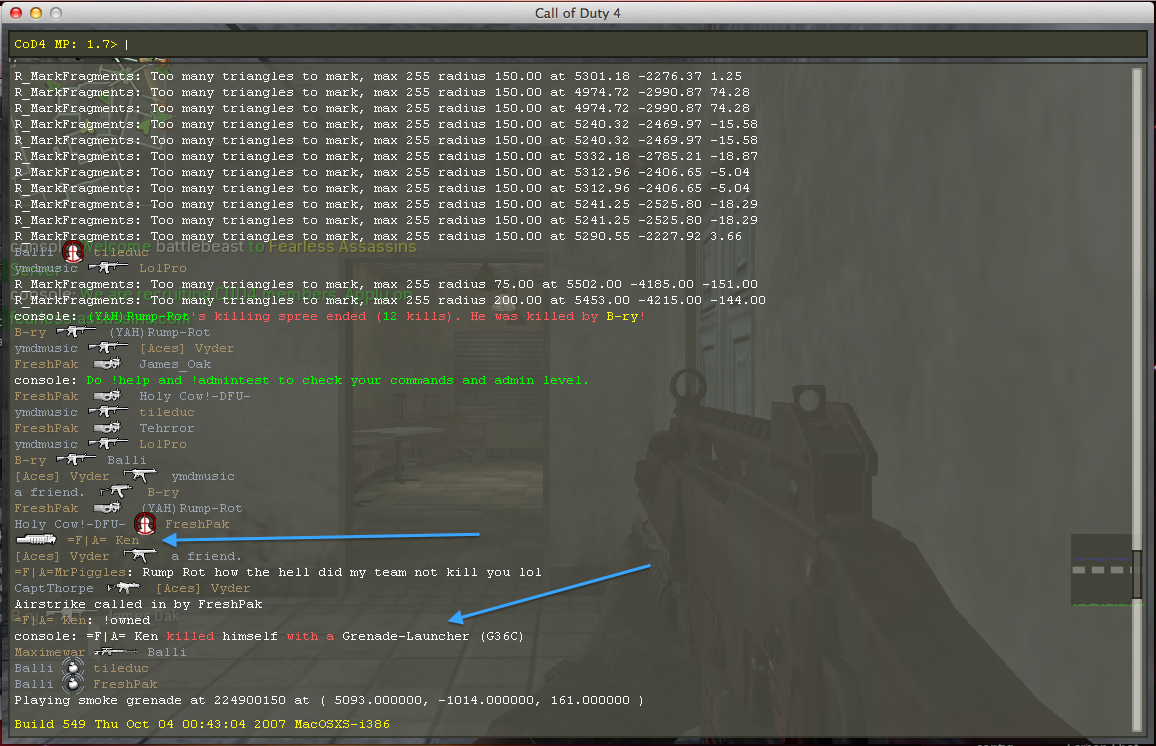Click 'Build 549 Thu Oct 04 00:43:04 2007' line
Viewport: 1156px width, 746px height.
202,724
